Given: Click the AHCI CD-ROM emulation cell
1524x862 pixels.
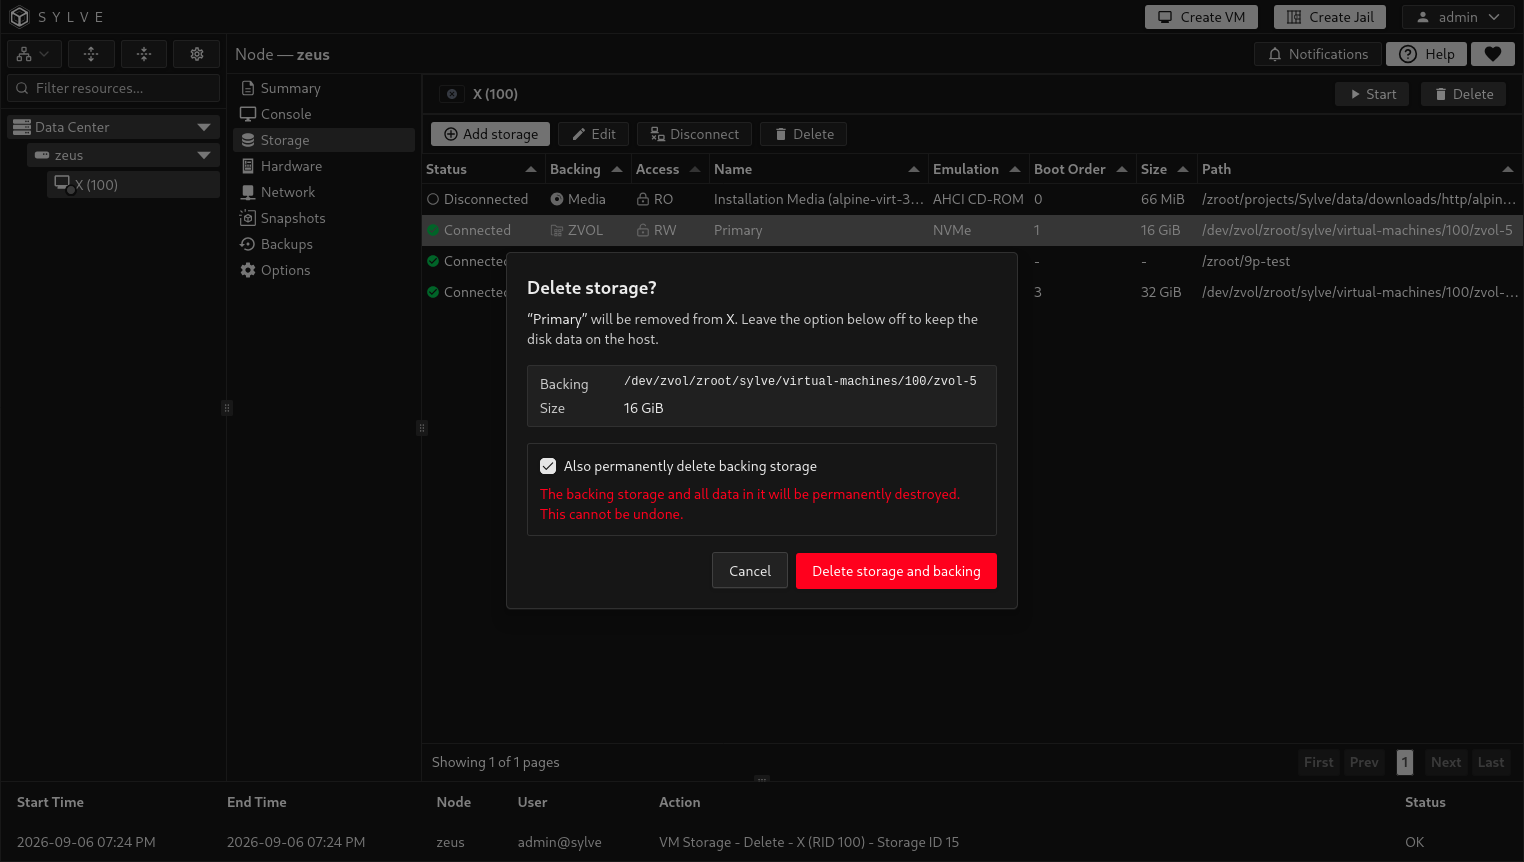Looking at the screenshot, I should point(978,199).
